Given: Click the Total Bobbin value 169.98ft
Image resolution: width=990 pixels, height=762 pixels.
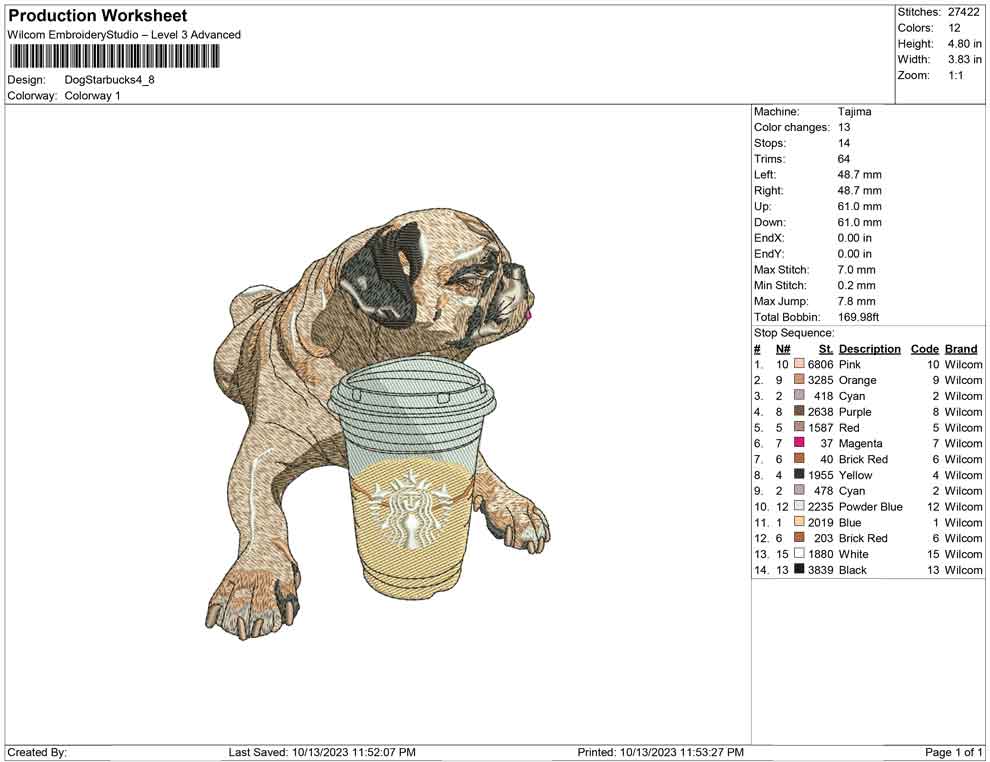Looking at the screenshot, I should click(858, 317).
